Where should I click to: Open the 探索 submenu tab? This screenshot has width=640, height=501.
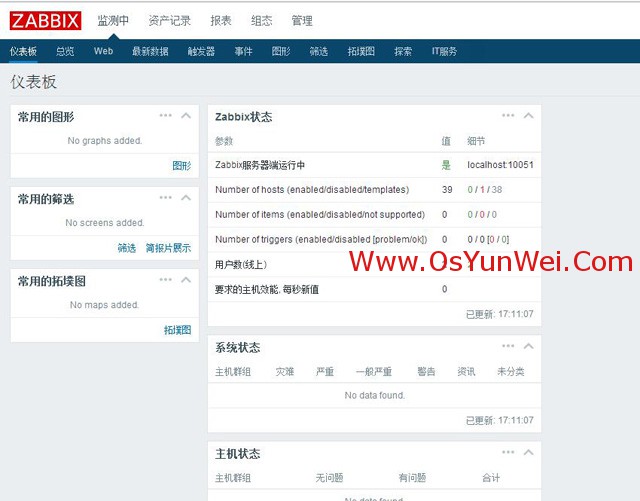click(x=403, y=51)
